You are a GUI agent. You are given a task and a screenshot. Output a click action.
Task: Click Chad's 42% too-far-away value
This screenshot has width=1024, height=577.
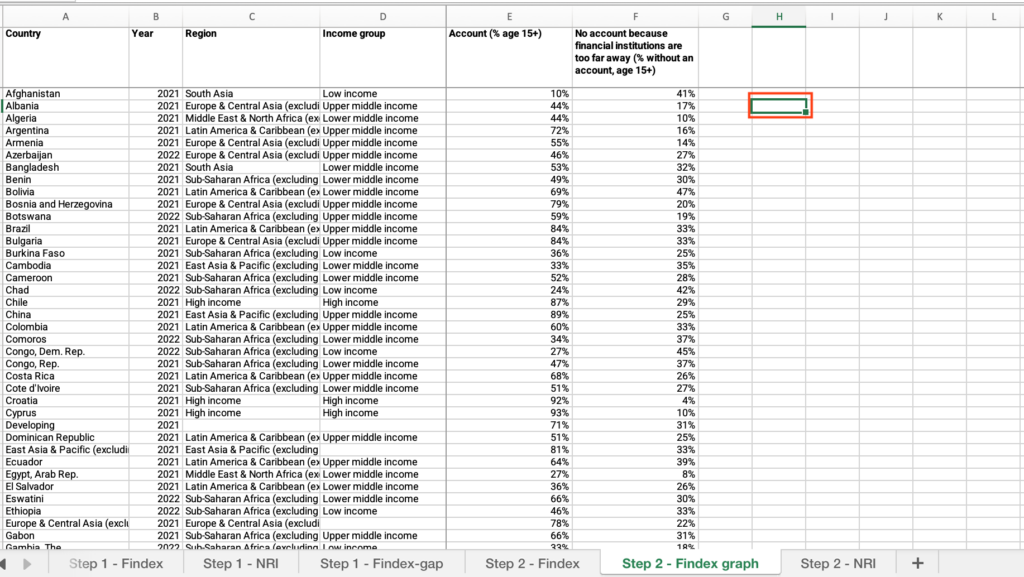coord(635,290)
